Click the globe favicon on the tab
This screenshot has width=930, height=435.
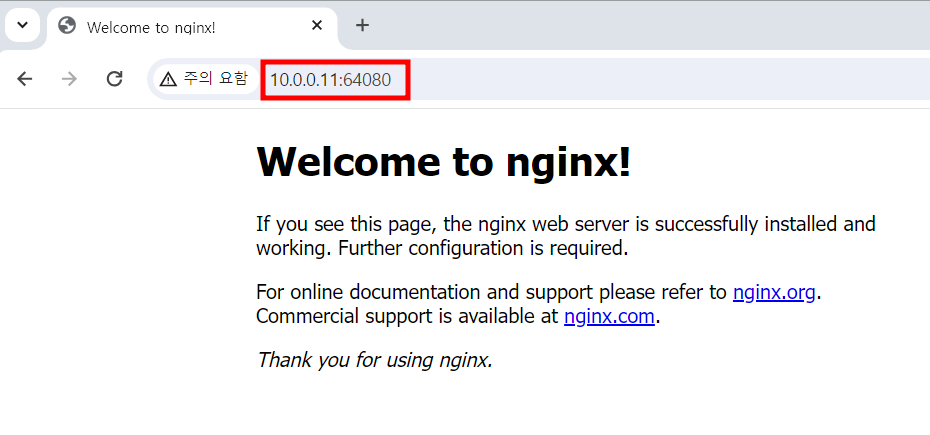point(67,26)
